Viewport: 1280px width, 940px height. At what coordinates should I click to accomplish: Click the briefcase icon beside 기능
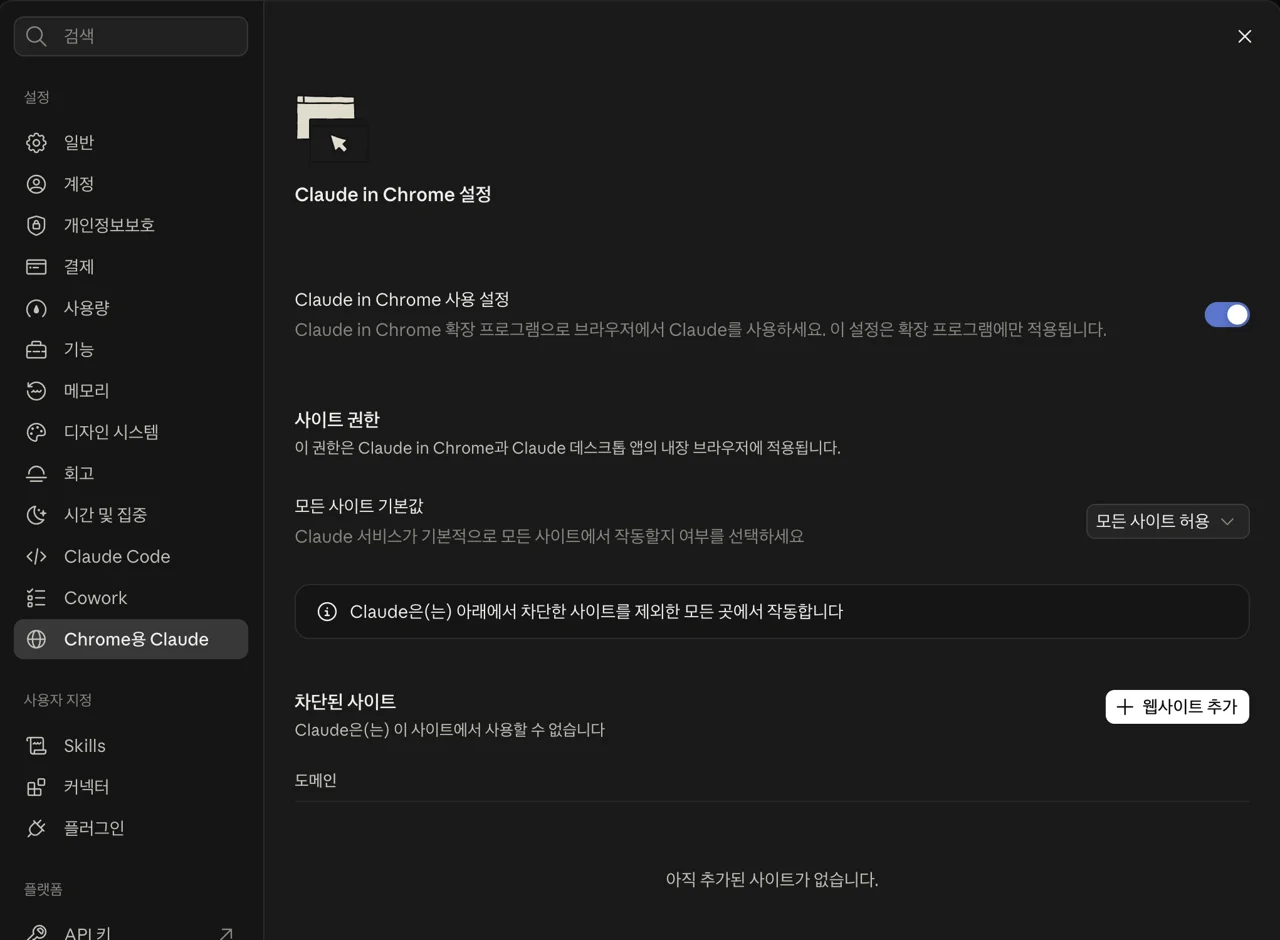[x=36, y=350]
